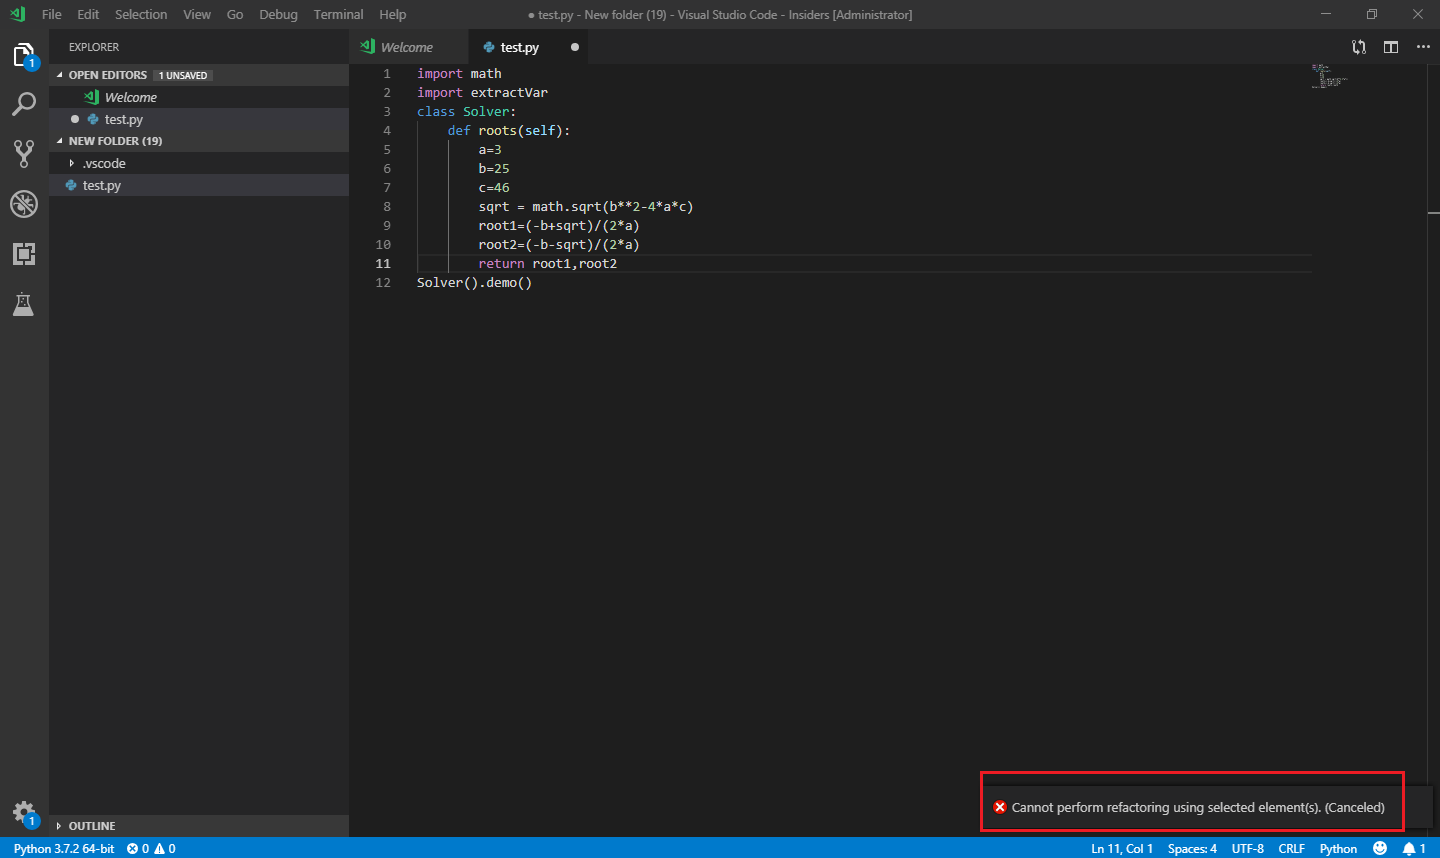Open Manage via the gear icon
Screen dimensions: 1440x858
point(24,813)
